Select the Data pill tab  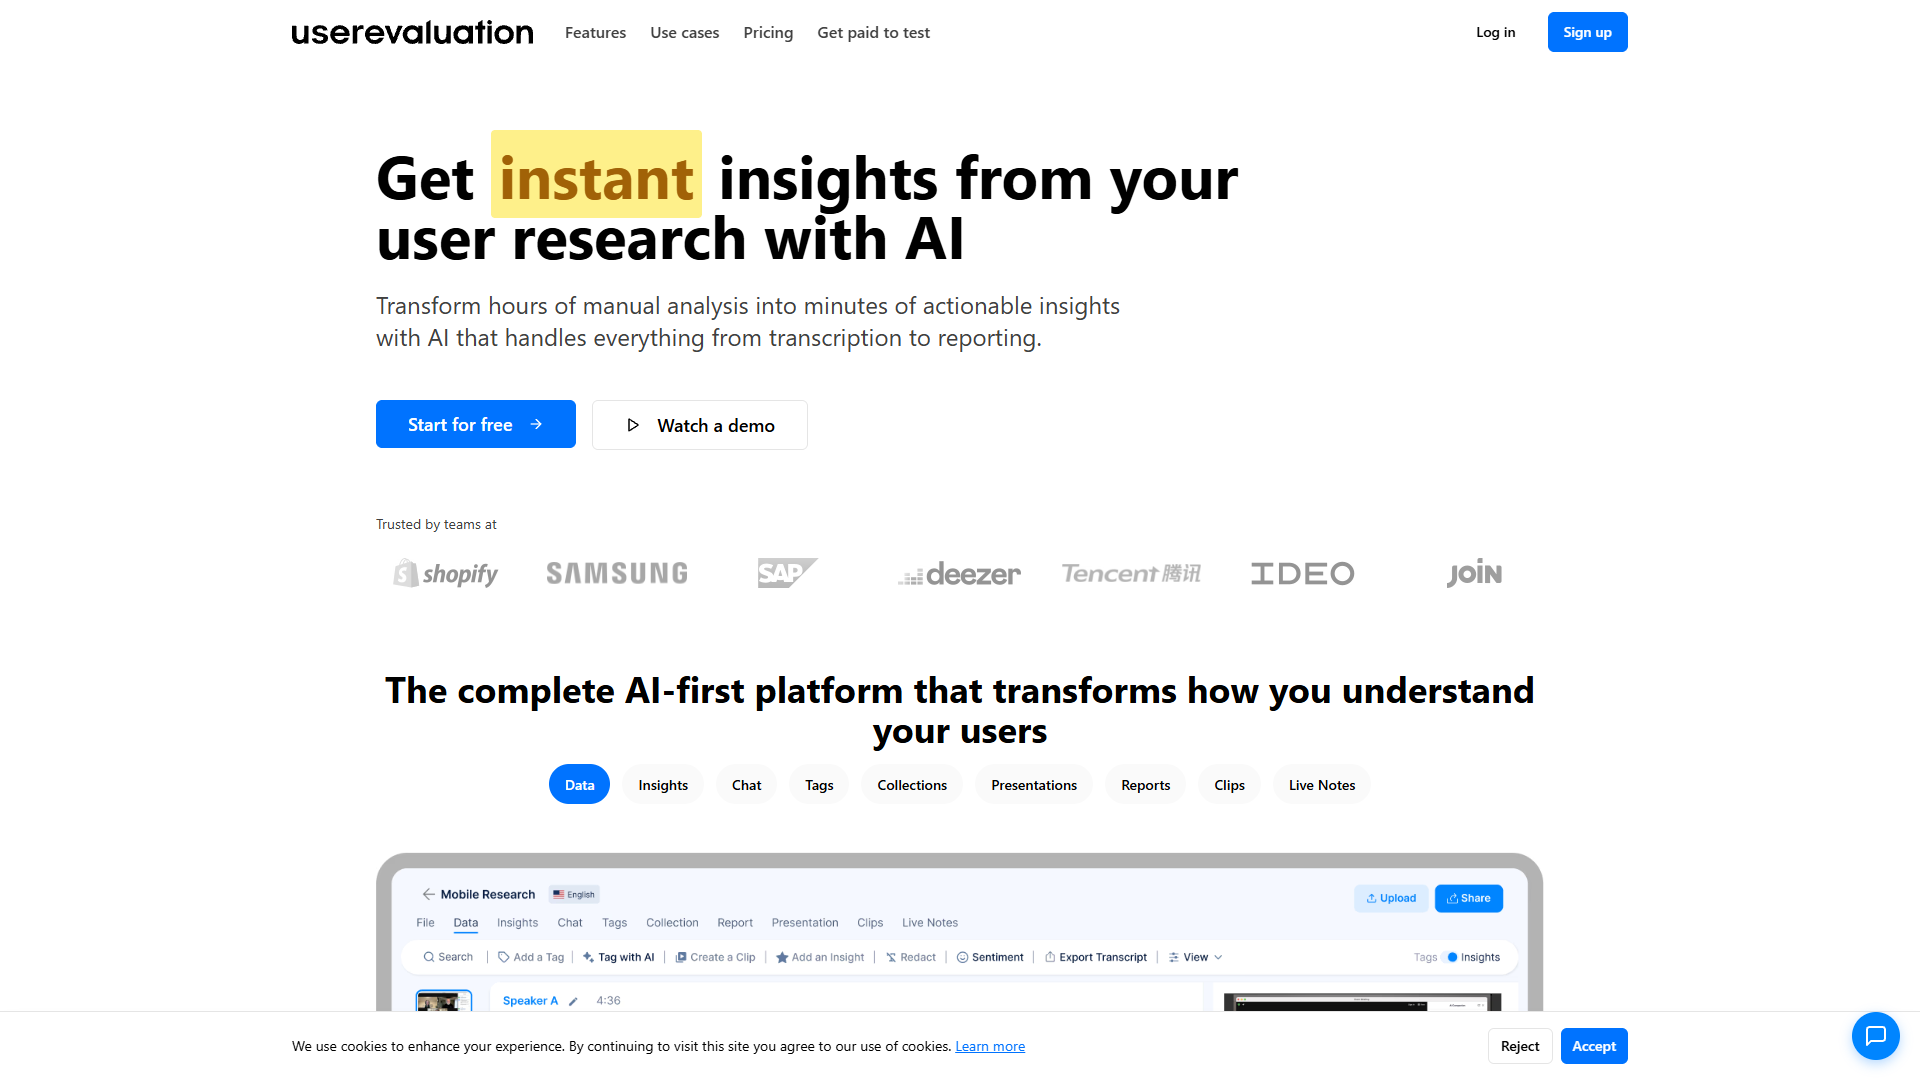(579, 785)
